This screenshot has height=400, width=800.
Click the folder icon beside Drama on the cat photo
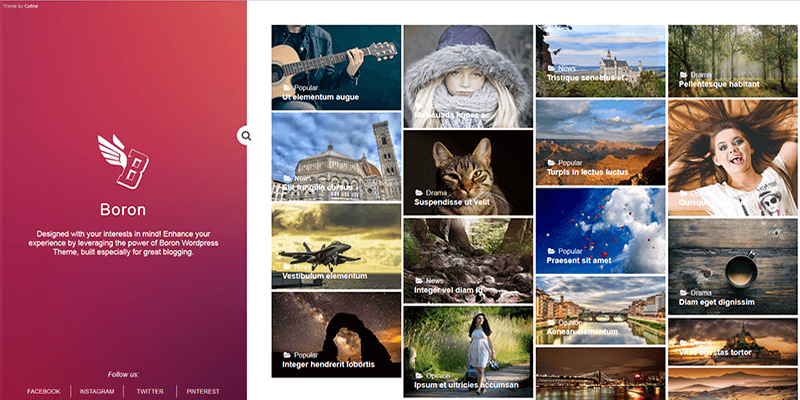[x=418, y=192]
